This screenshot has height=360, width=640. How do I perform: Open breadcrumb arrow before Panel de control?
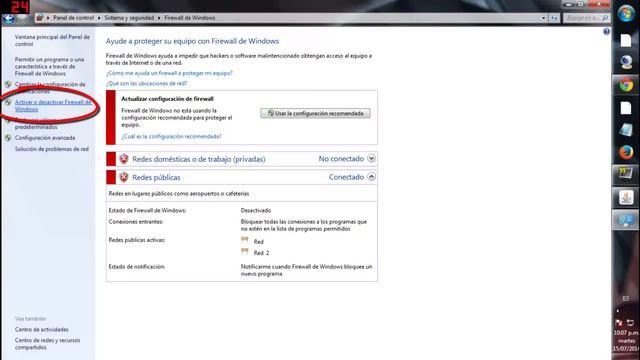point(48,18)
